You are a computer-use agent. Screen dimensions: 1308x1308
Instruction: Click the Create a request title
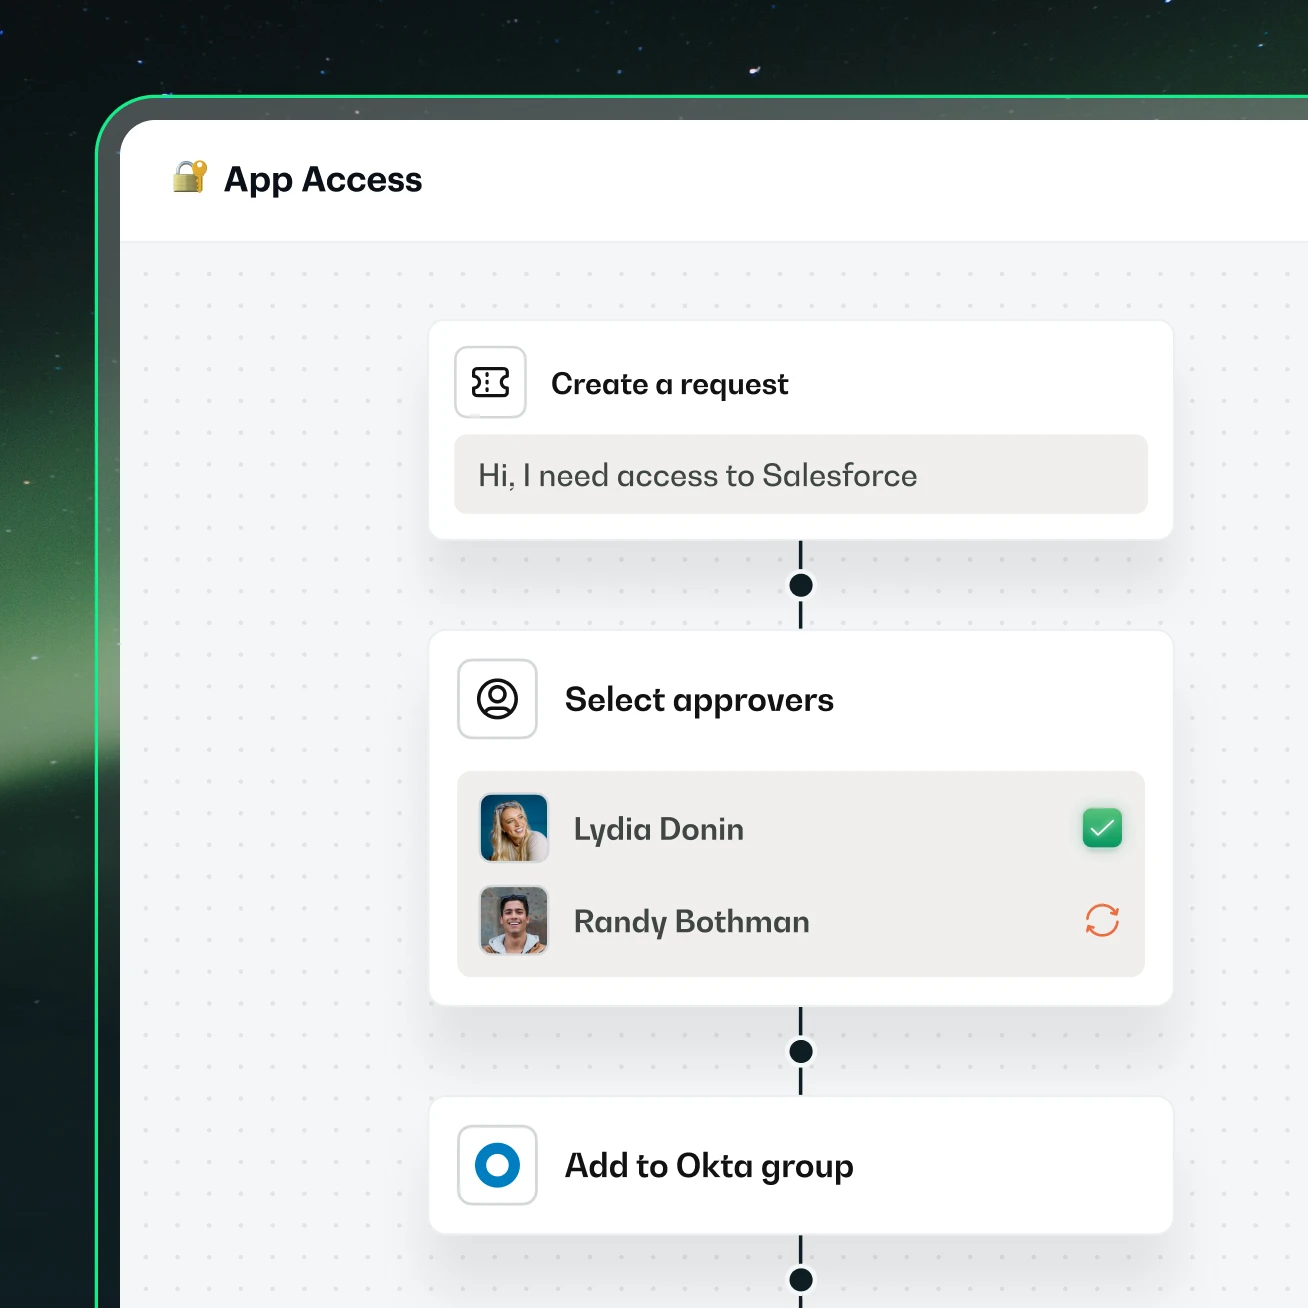669,384
